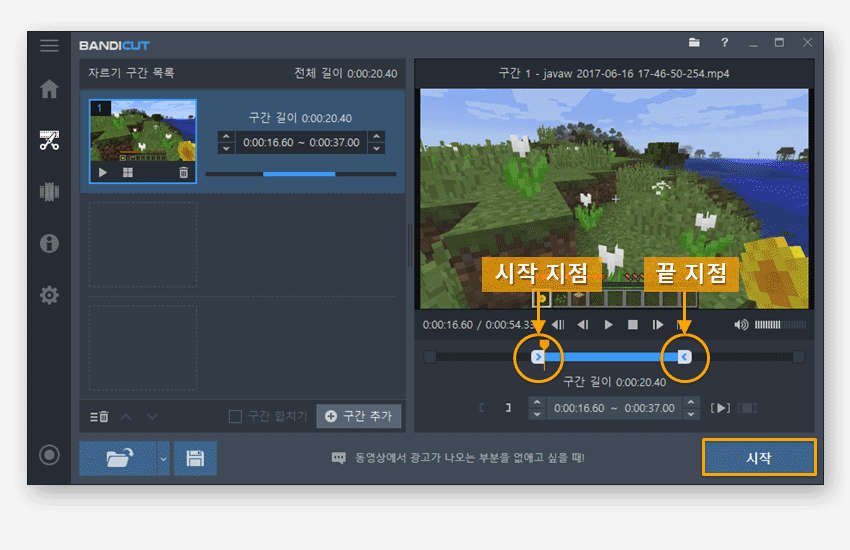The width and height of the screenshot is (850, 550).
Task: Enable the 구간 합치기 merge segments checkbox
Action: 235,416
